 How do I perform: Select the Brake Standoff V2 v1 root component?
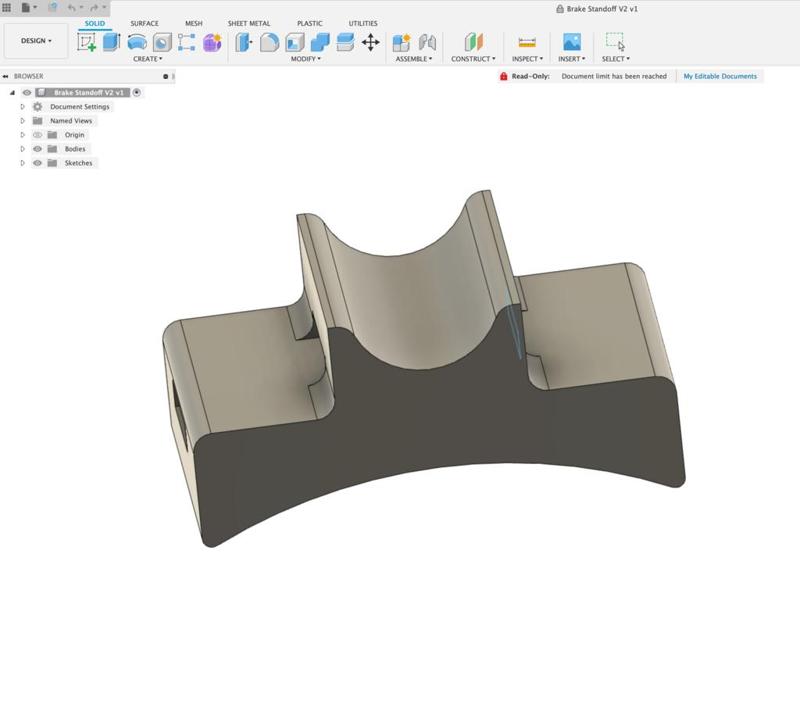88,93
